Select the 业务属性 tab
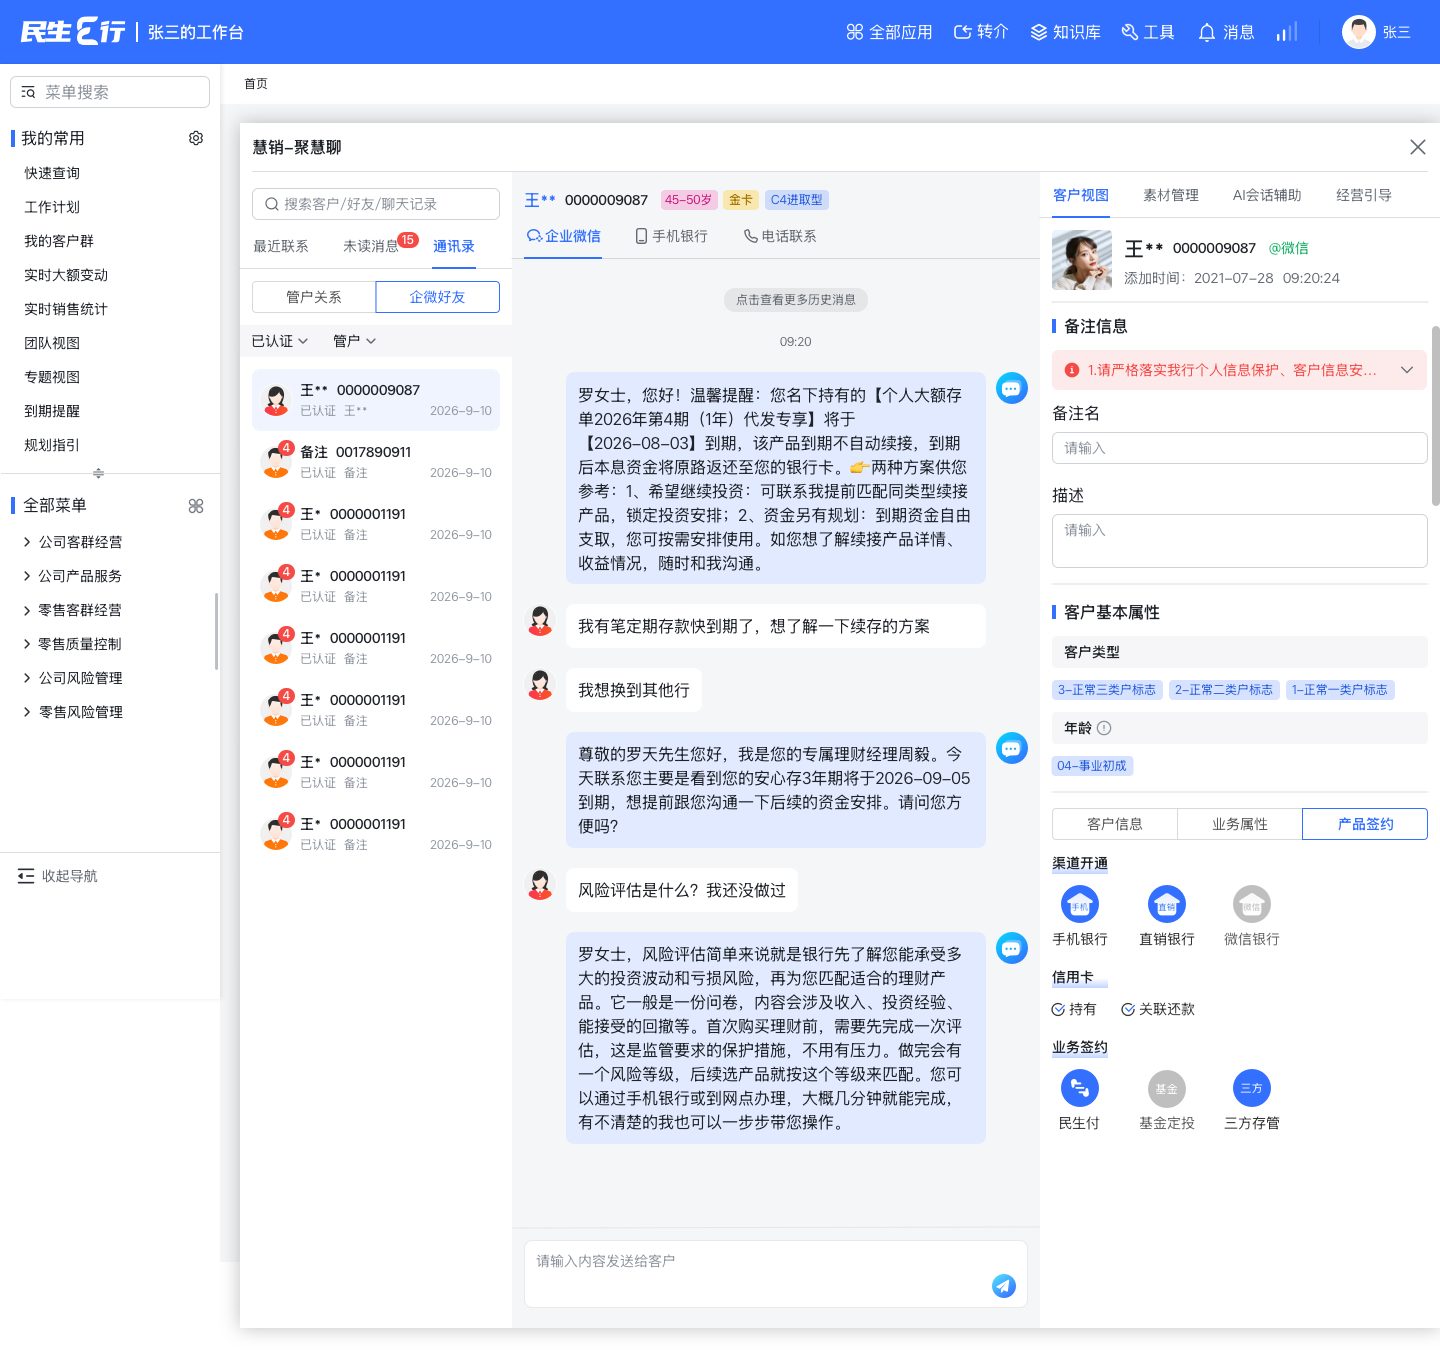The width and height of the screenshot is (1440, 1352). (1240, 824)
